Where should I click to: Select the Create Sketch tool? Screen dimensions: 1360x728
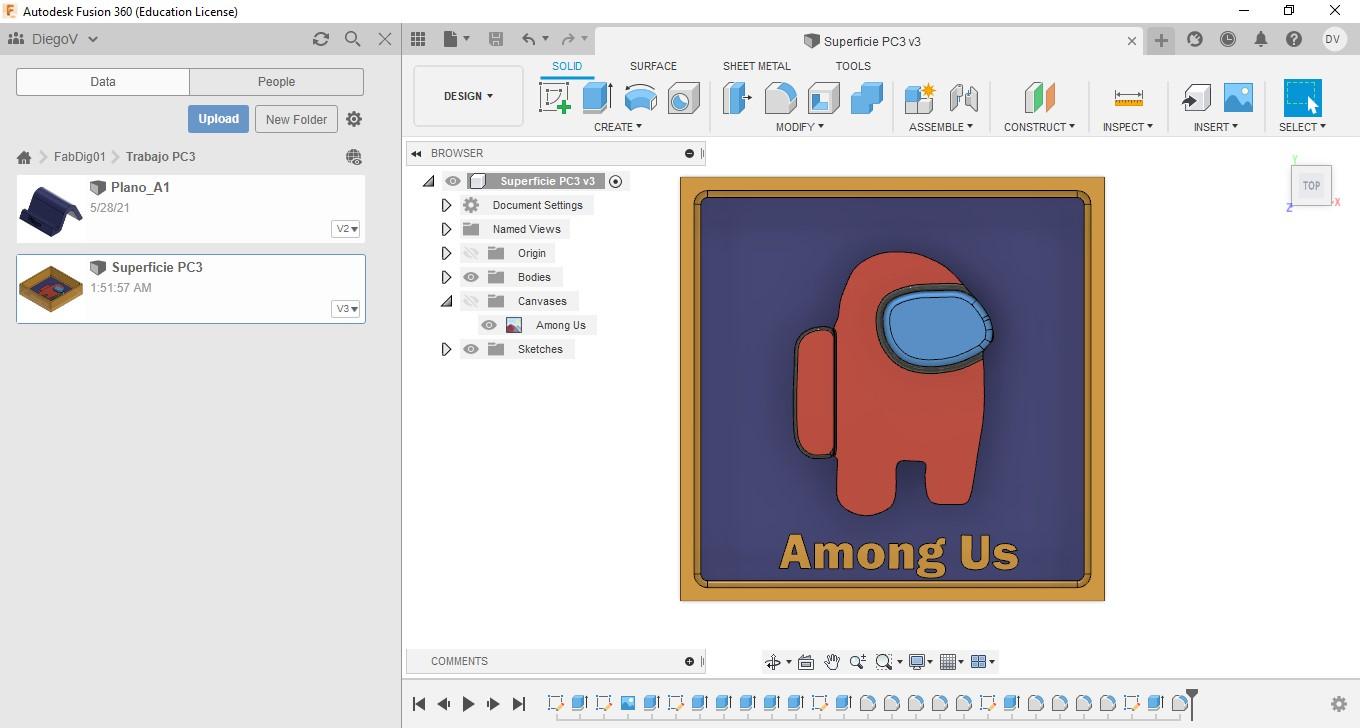point(555,98)
